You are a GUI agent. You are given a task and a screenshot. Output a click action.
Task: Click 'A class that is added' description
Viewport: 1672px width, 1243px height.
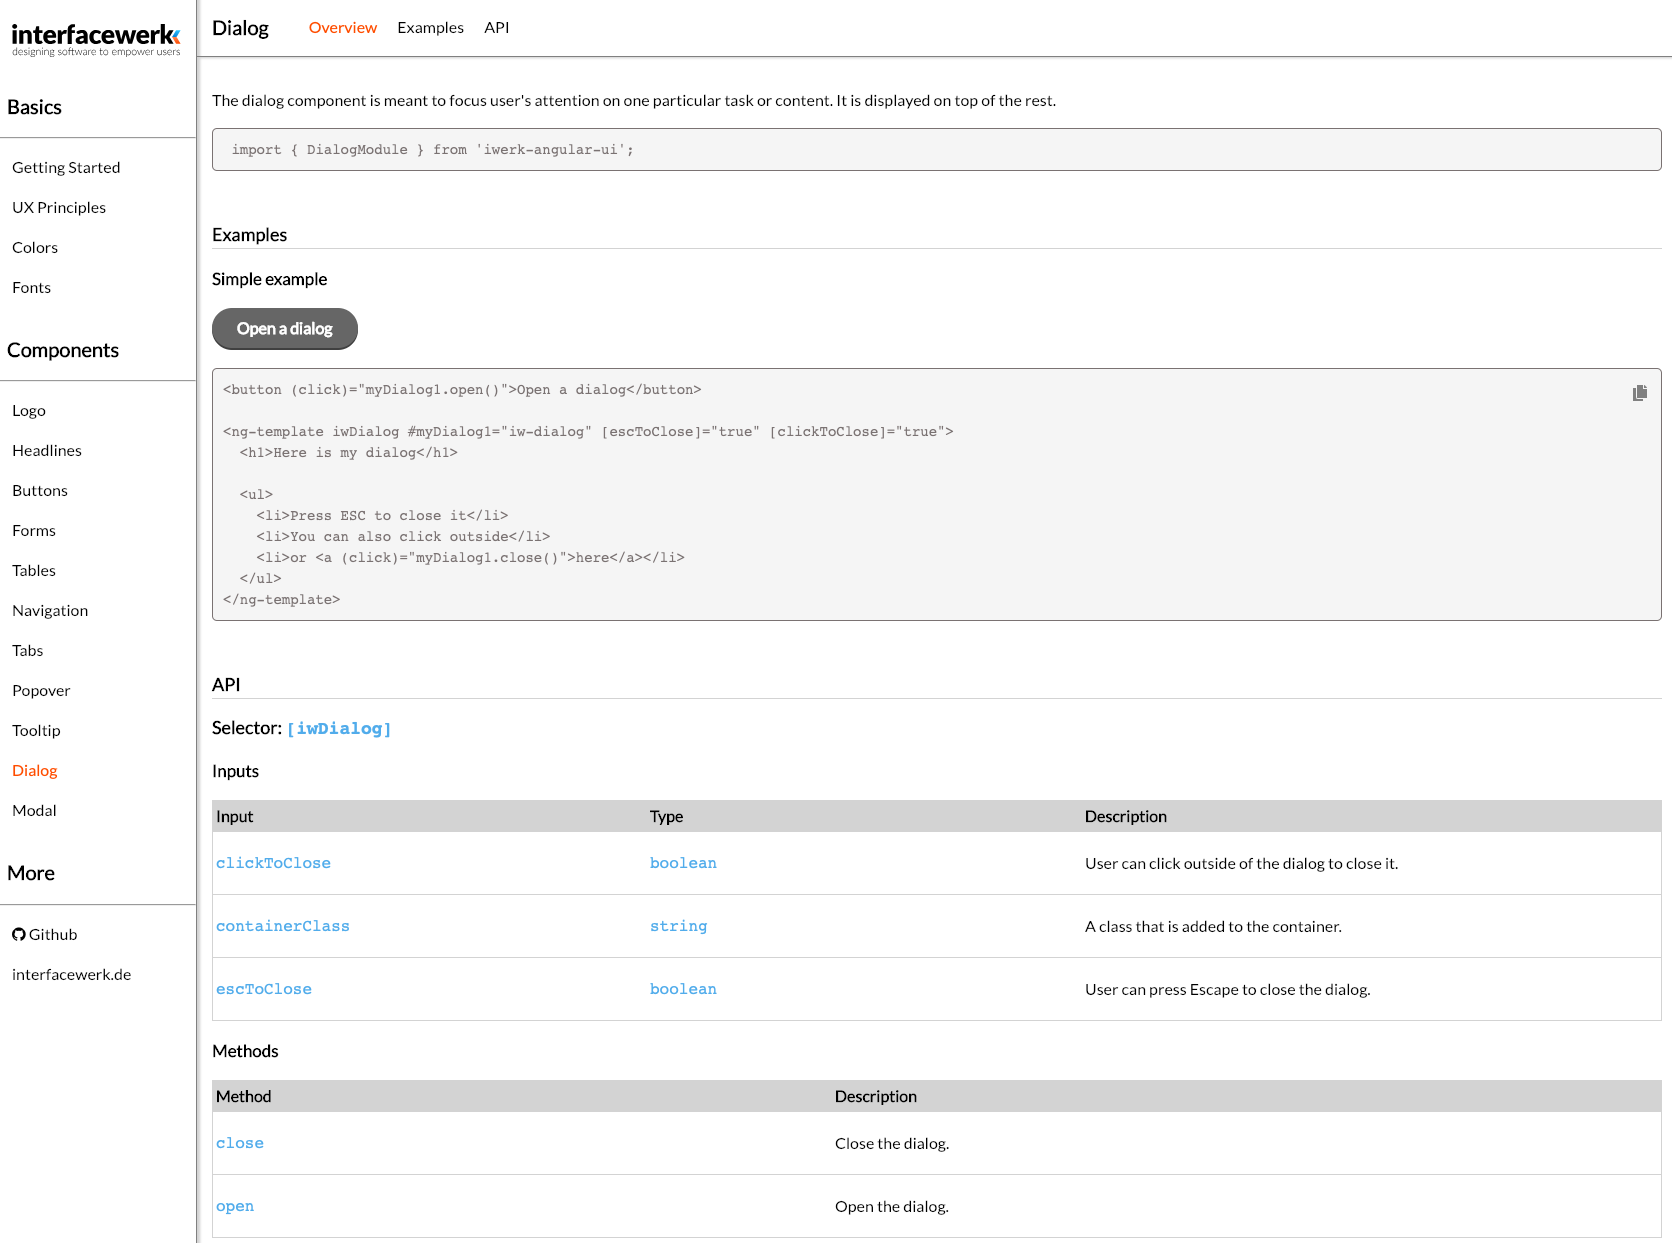coord(1213,926)
